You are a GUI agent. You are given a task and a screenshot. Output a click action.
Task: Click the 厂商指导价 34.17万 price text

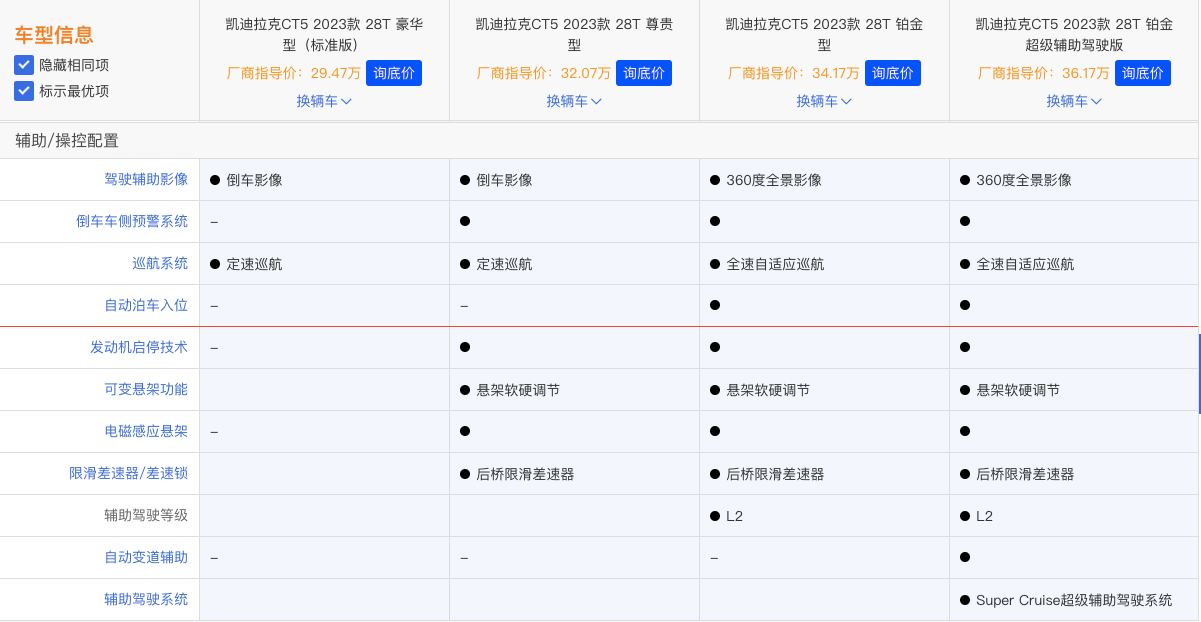coord(794,73)
